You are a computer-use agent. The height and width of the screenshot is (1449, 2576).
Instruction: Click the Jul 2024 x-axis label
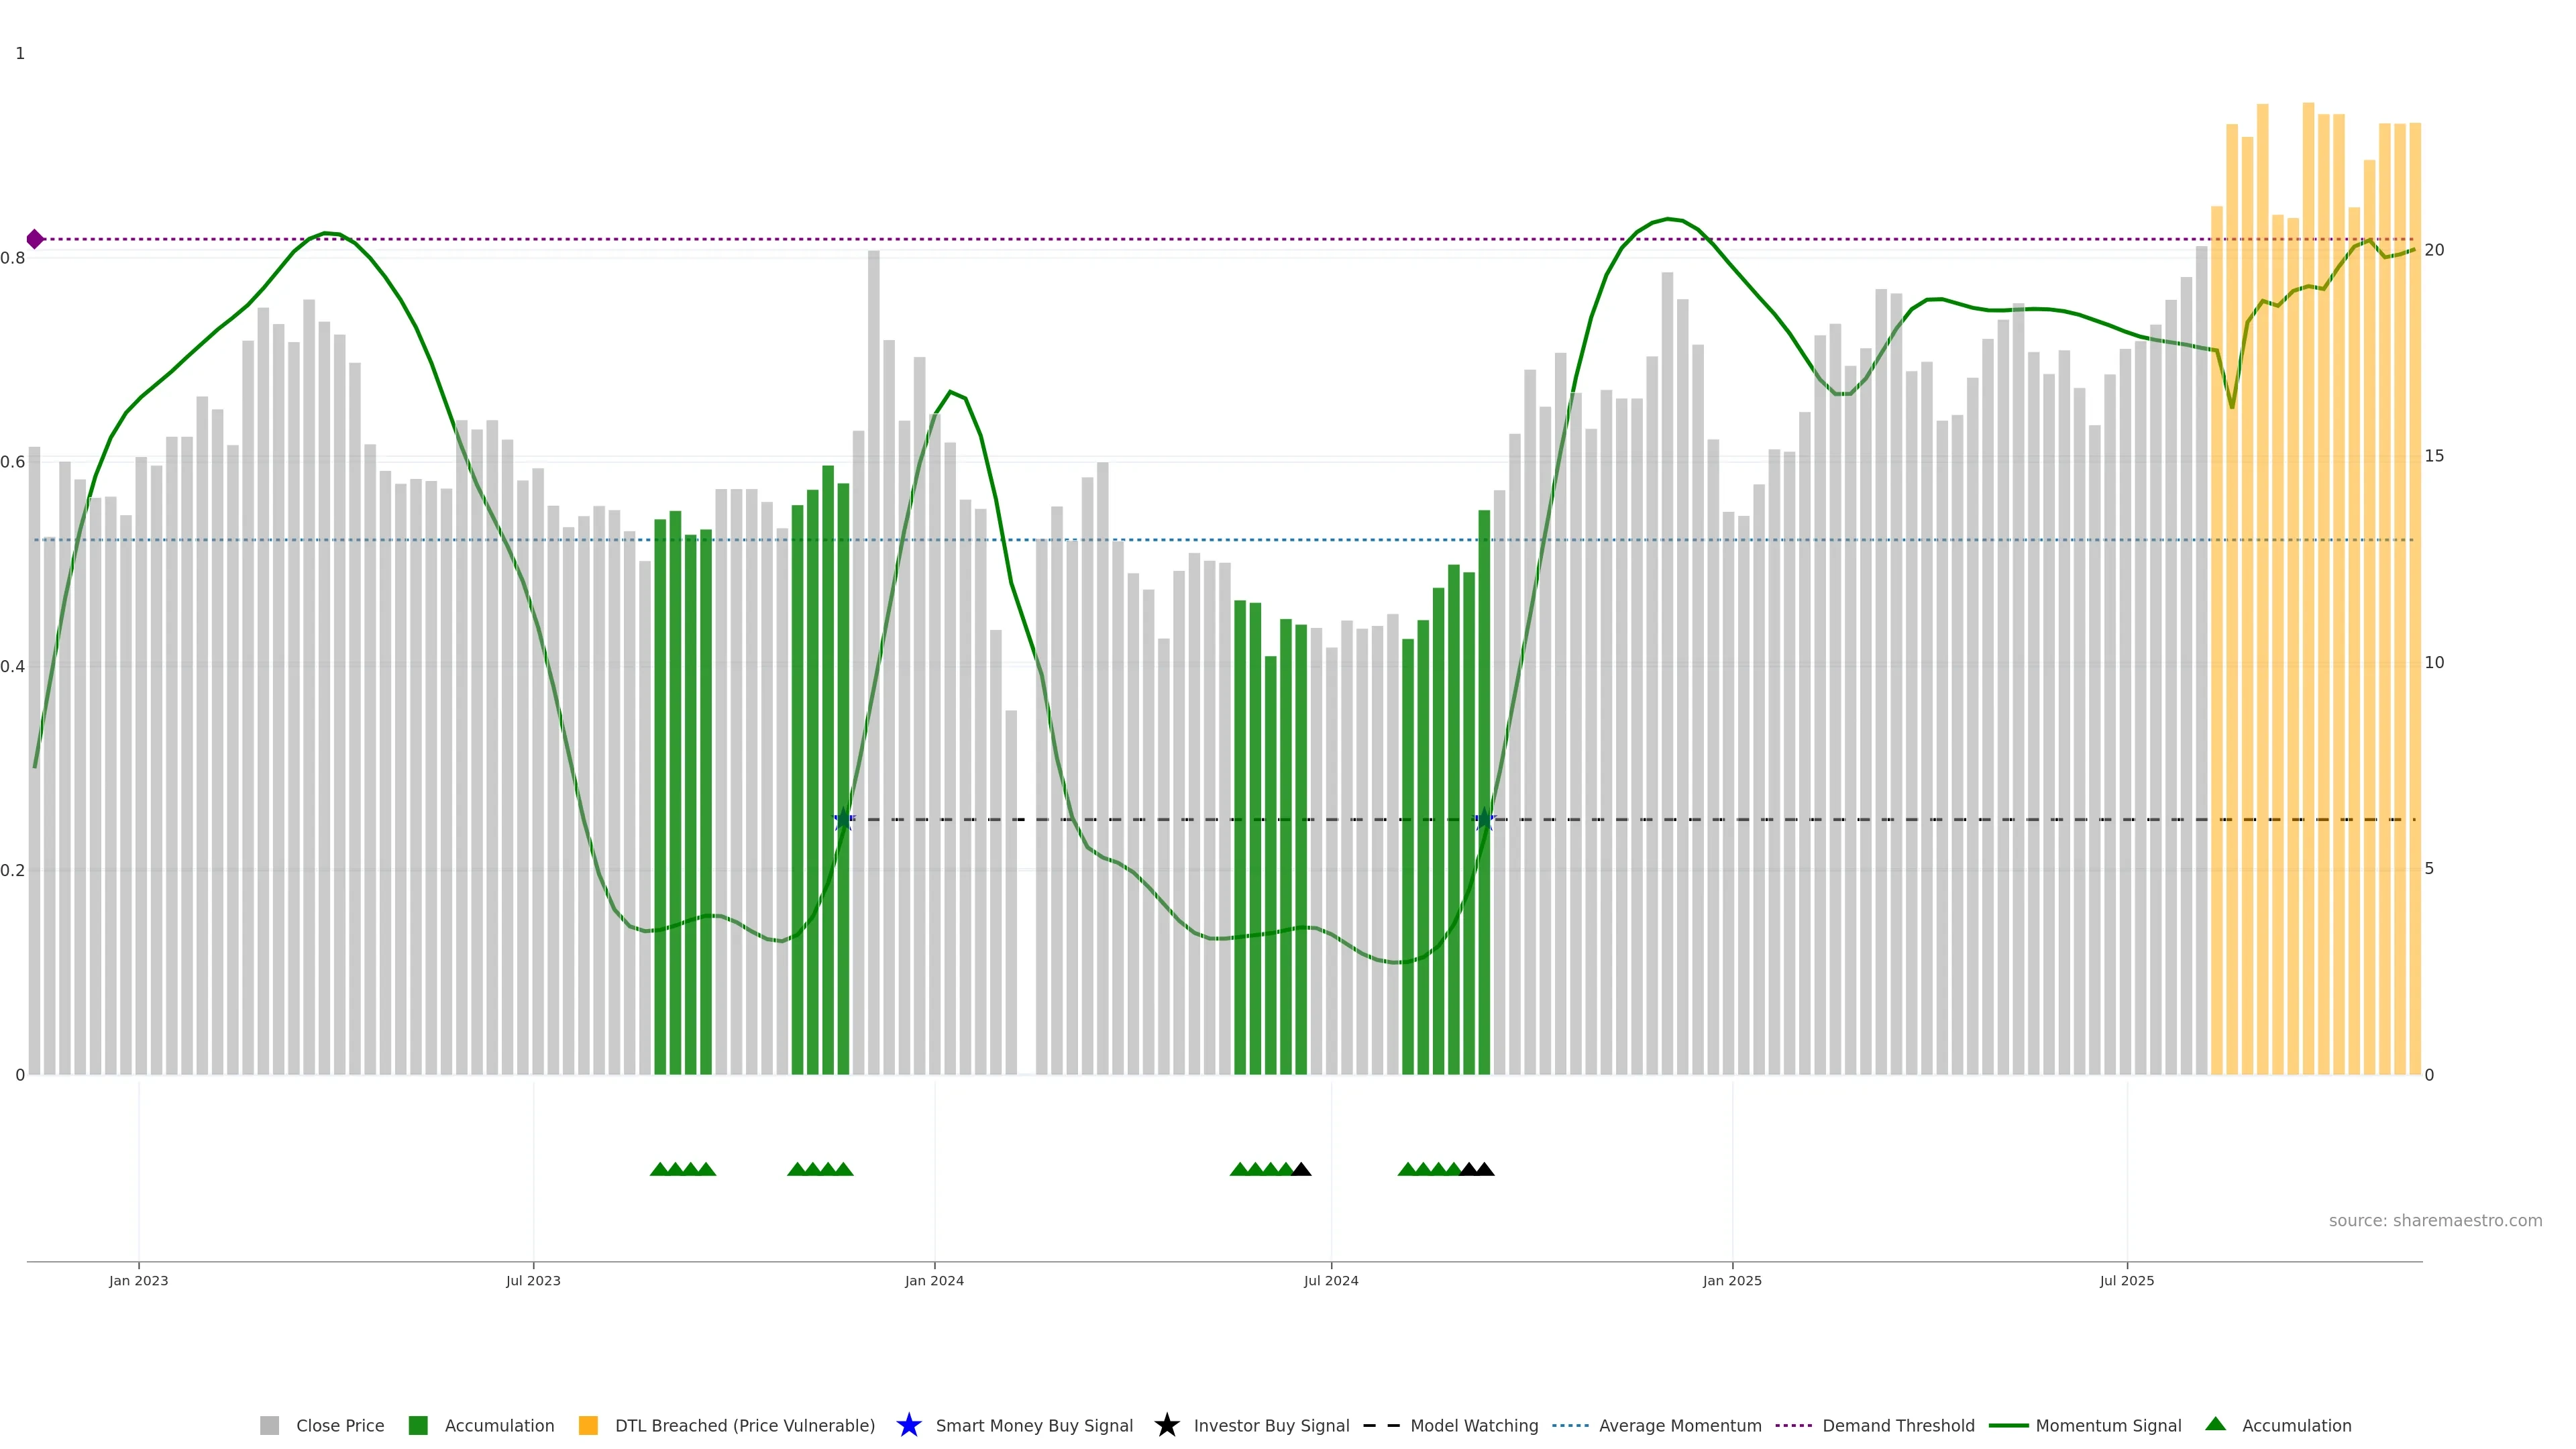coord(1330,1280)
